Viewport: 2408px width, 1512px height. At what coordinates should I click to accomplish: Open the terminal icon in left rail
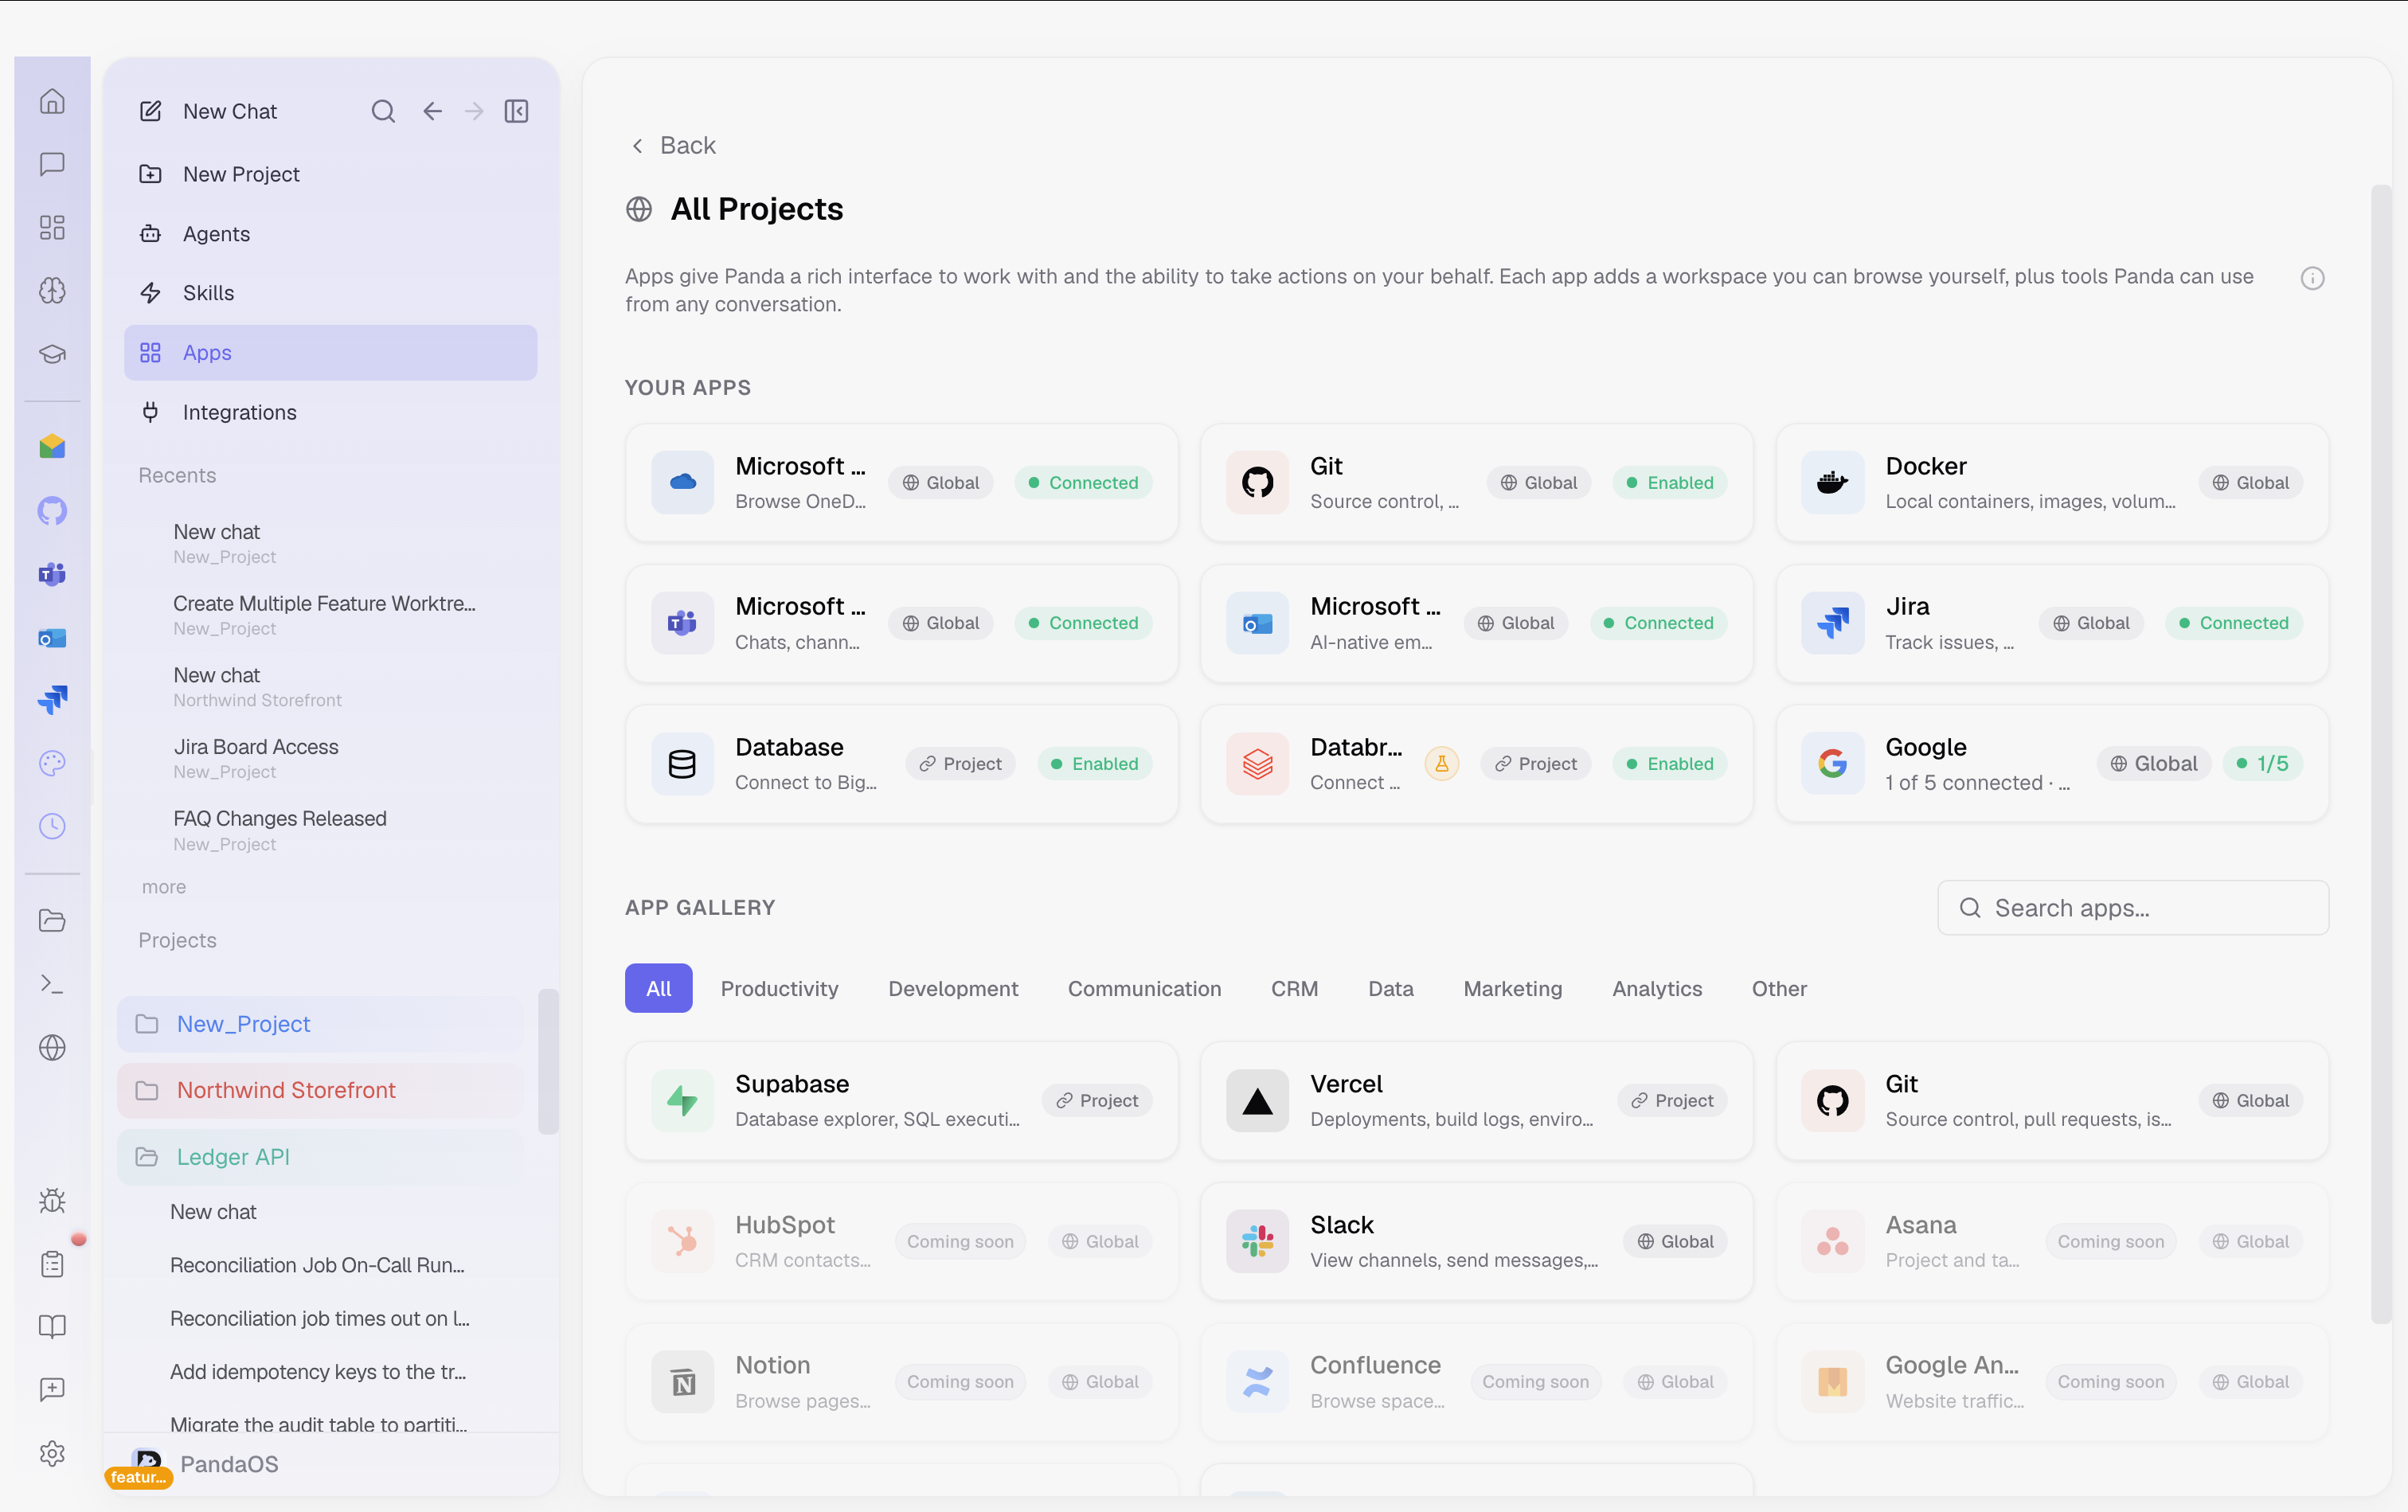click(x=52, y=984)
